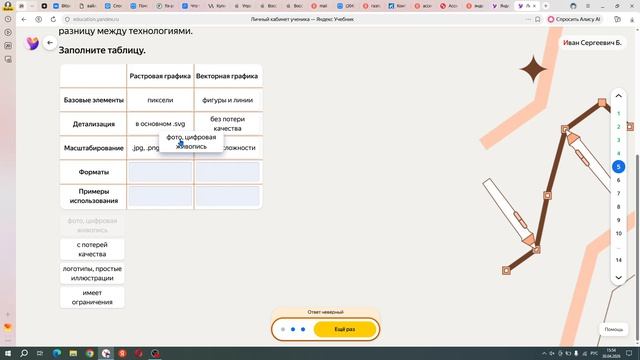Return to the previous lesson with the round back arrow
This screenshot has height=360, width=640.
(50, 42)
